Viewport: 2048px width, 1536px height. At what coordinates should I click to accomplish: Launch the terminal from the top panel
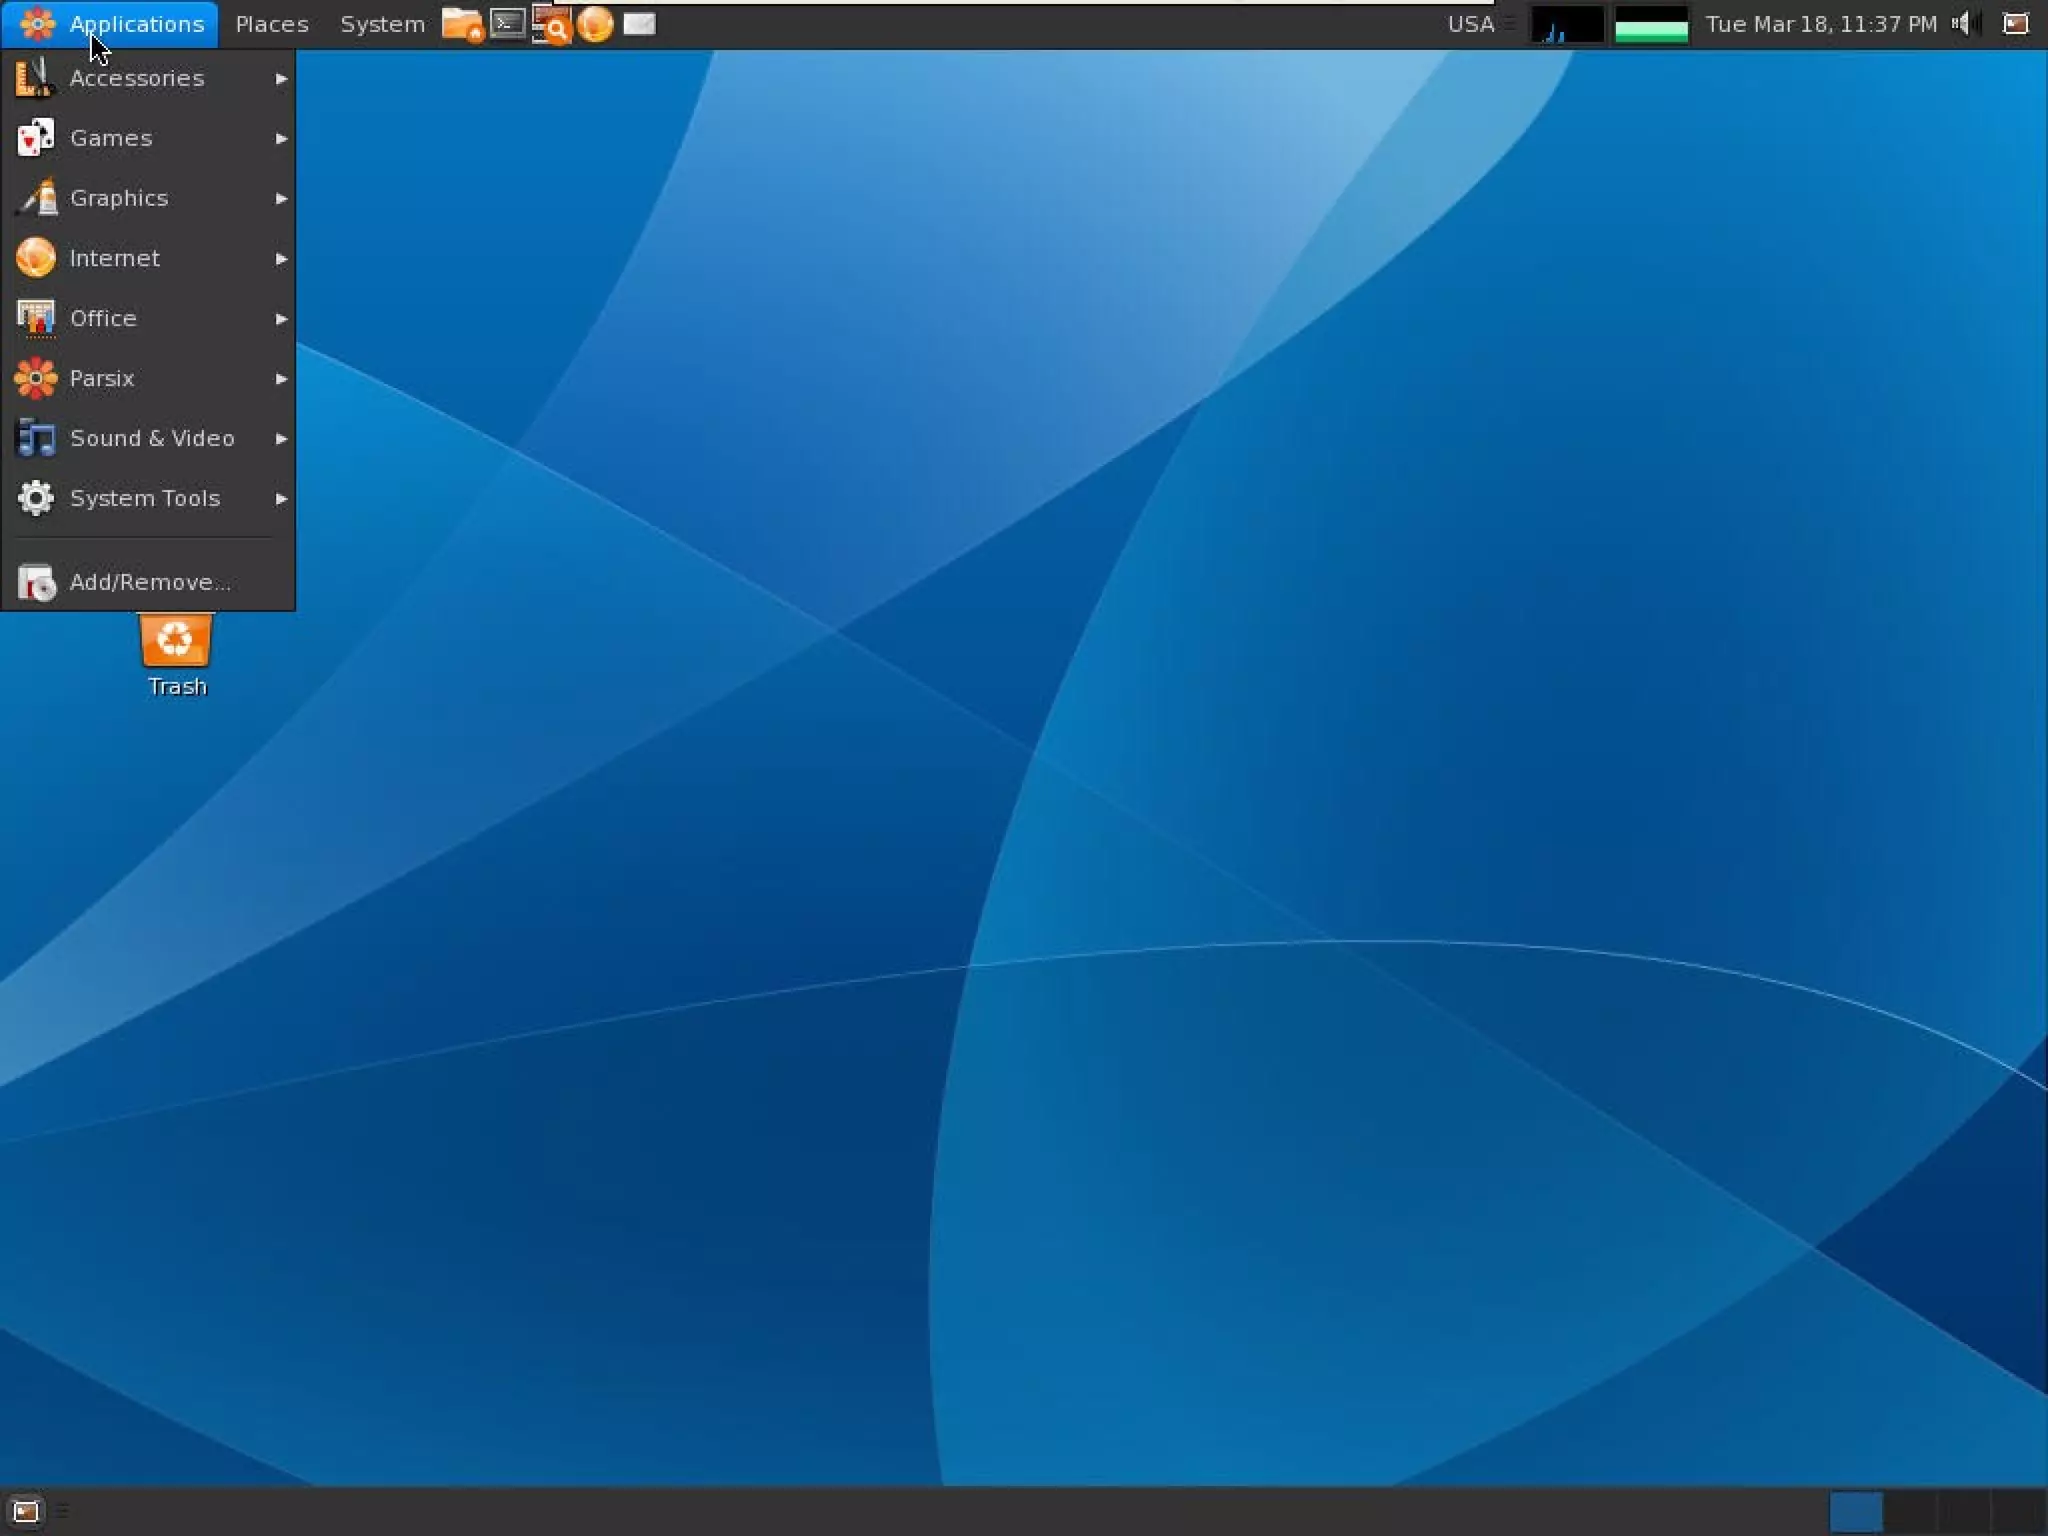tap(508, 24)
